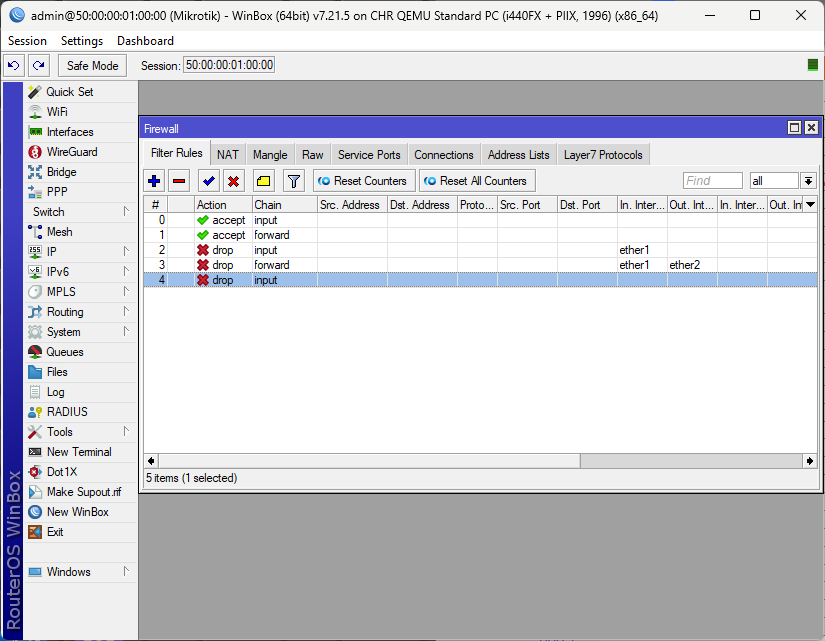This screenshot has height=641, width=825.
Task: Click the Undo arrow icon
Action: (x=14, y=66)
